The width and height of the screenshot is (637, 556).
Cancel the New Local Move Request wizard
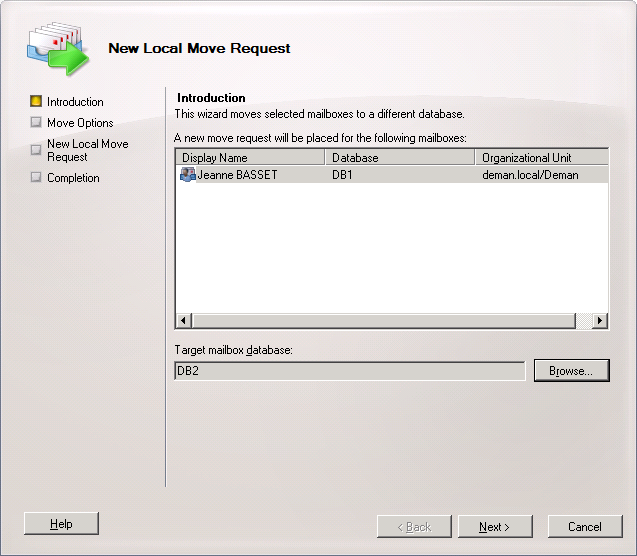click(x=585, y=526)
